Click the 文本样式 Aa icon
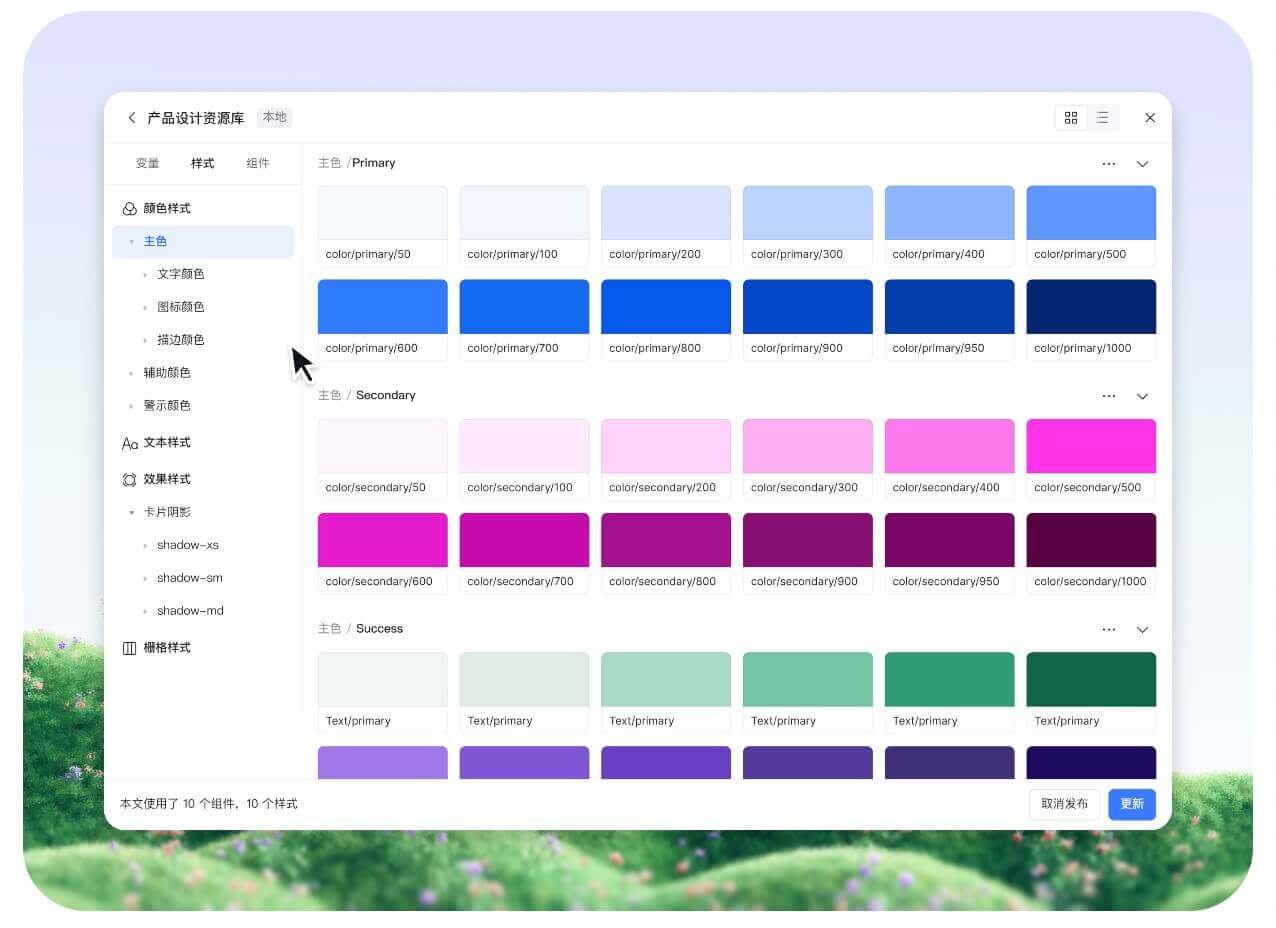 pyautogui.click(x=129, y=443)
